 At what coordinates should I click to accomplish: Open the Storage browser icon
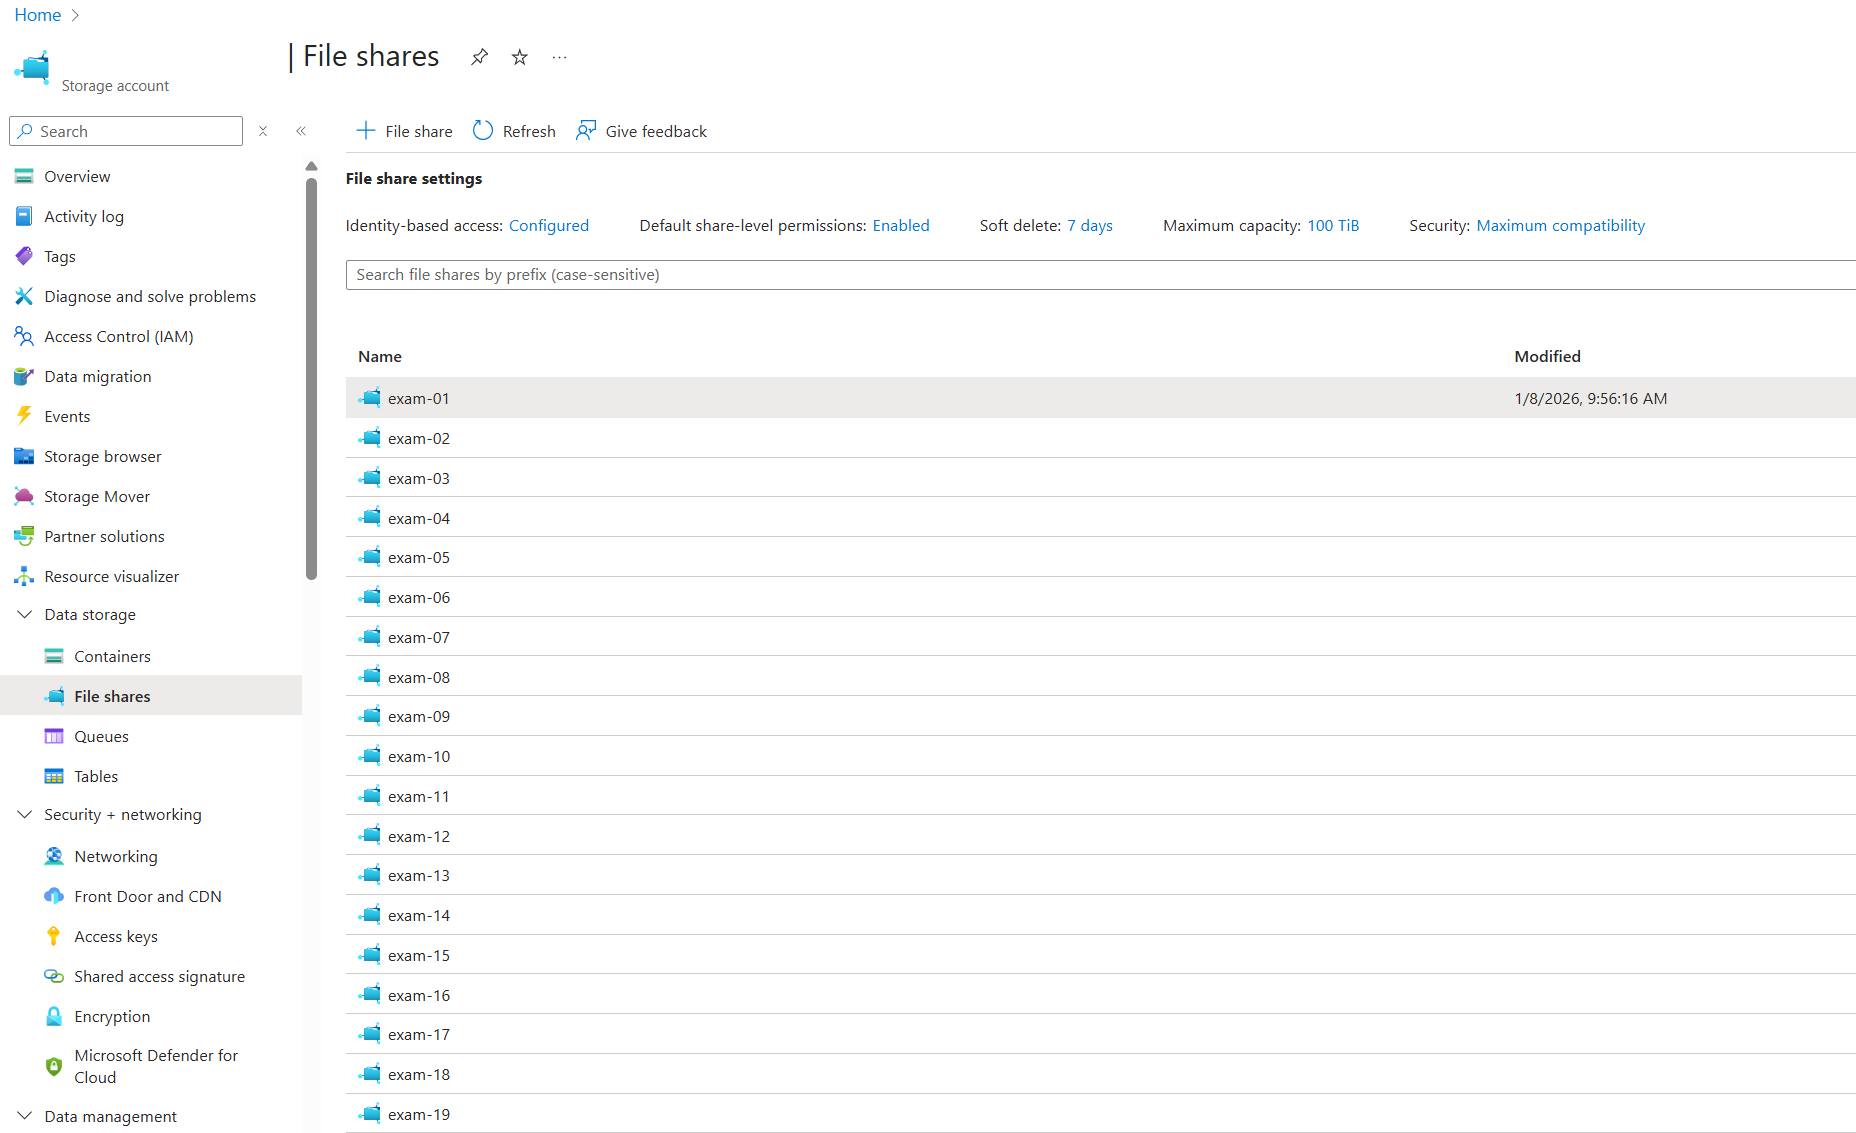pyautogui.click(x=24, y=456)
